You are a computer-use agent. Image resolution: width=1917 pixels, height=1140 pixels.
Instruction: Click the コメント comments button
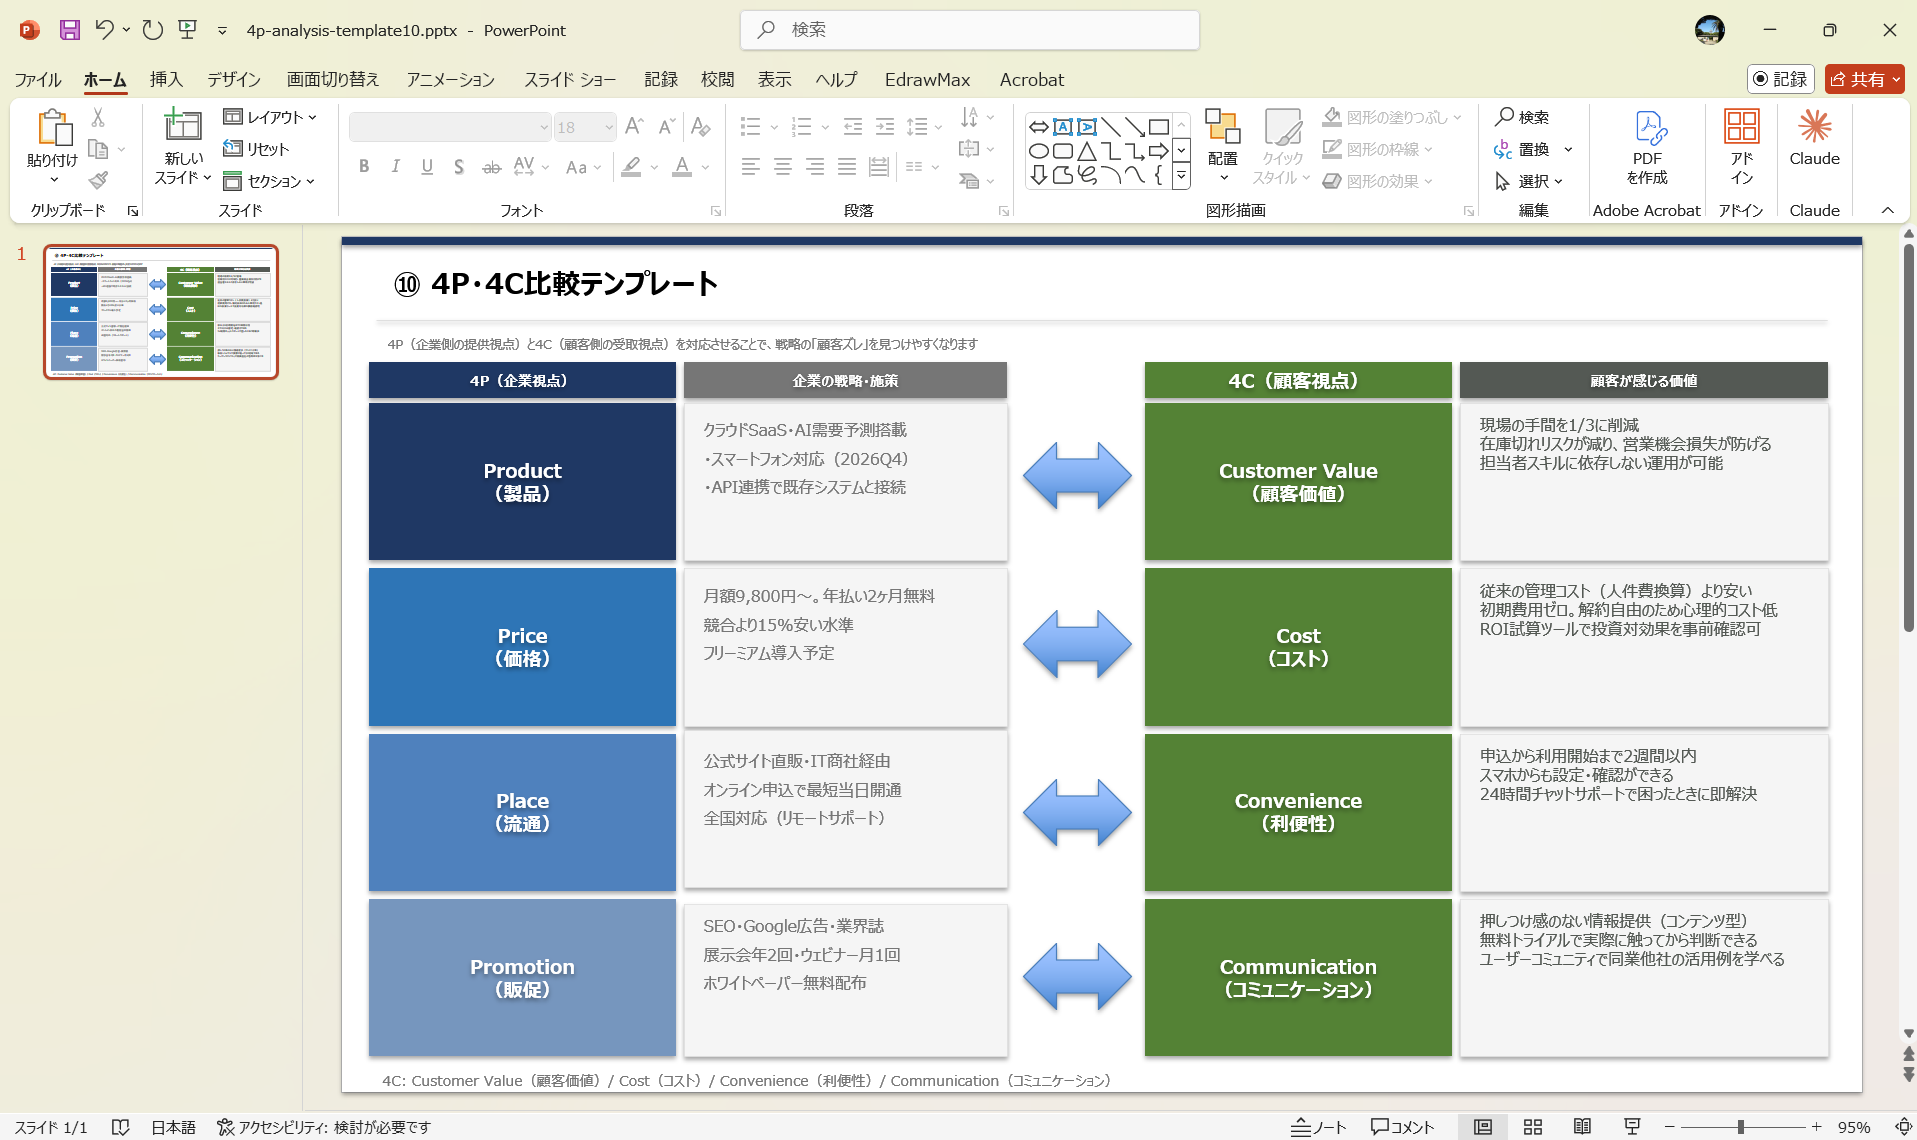pos(1402,1127)
